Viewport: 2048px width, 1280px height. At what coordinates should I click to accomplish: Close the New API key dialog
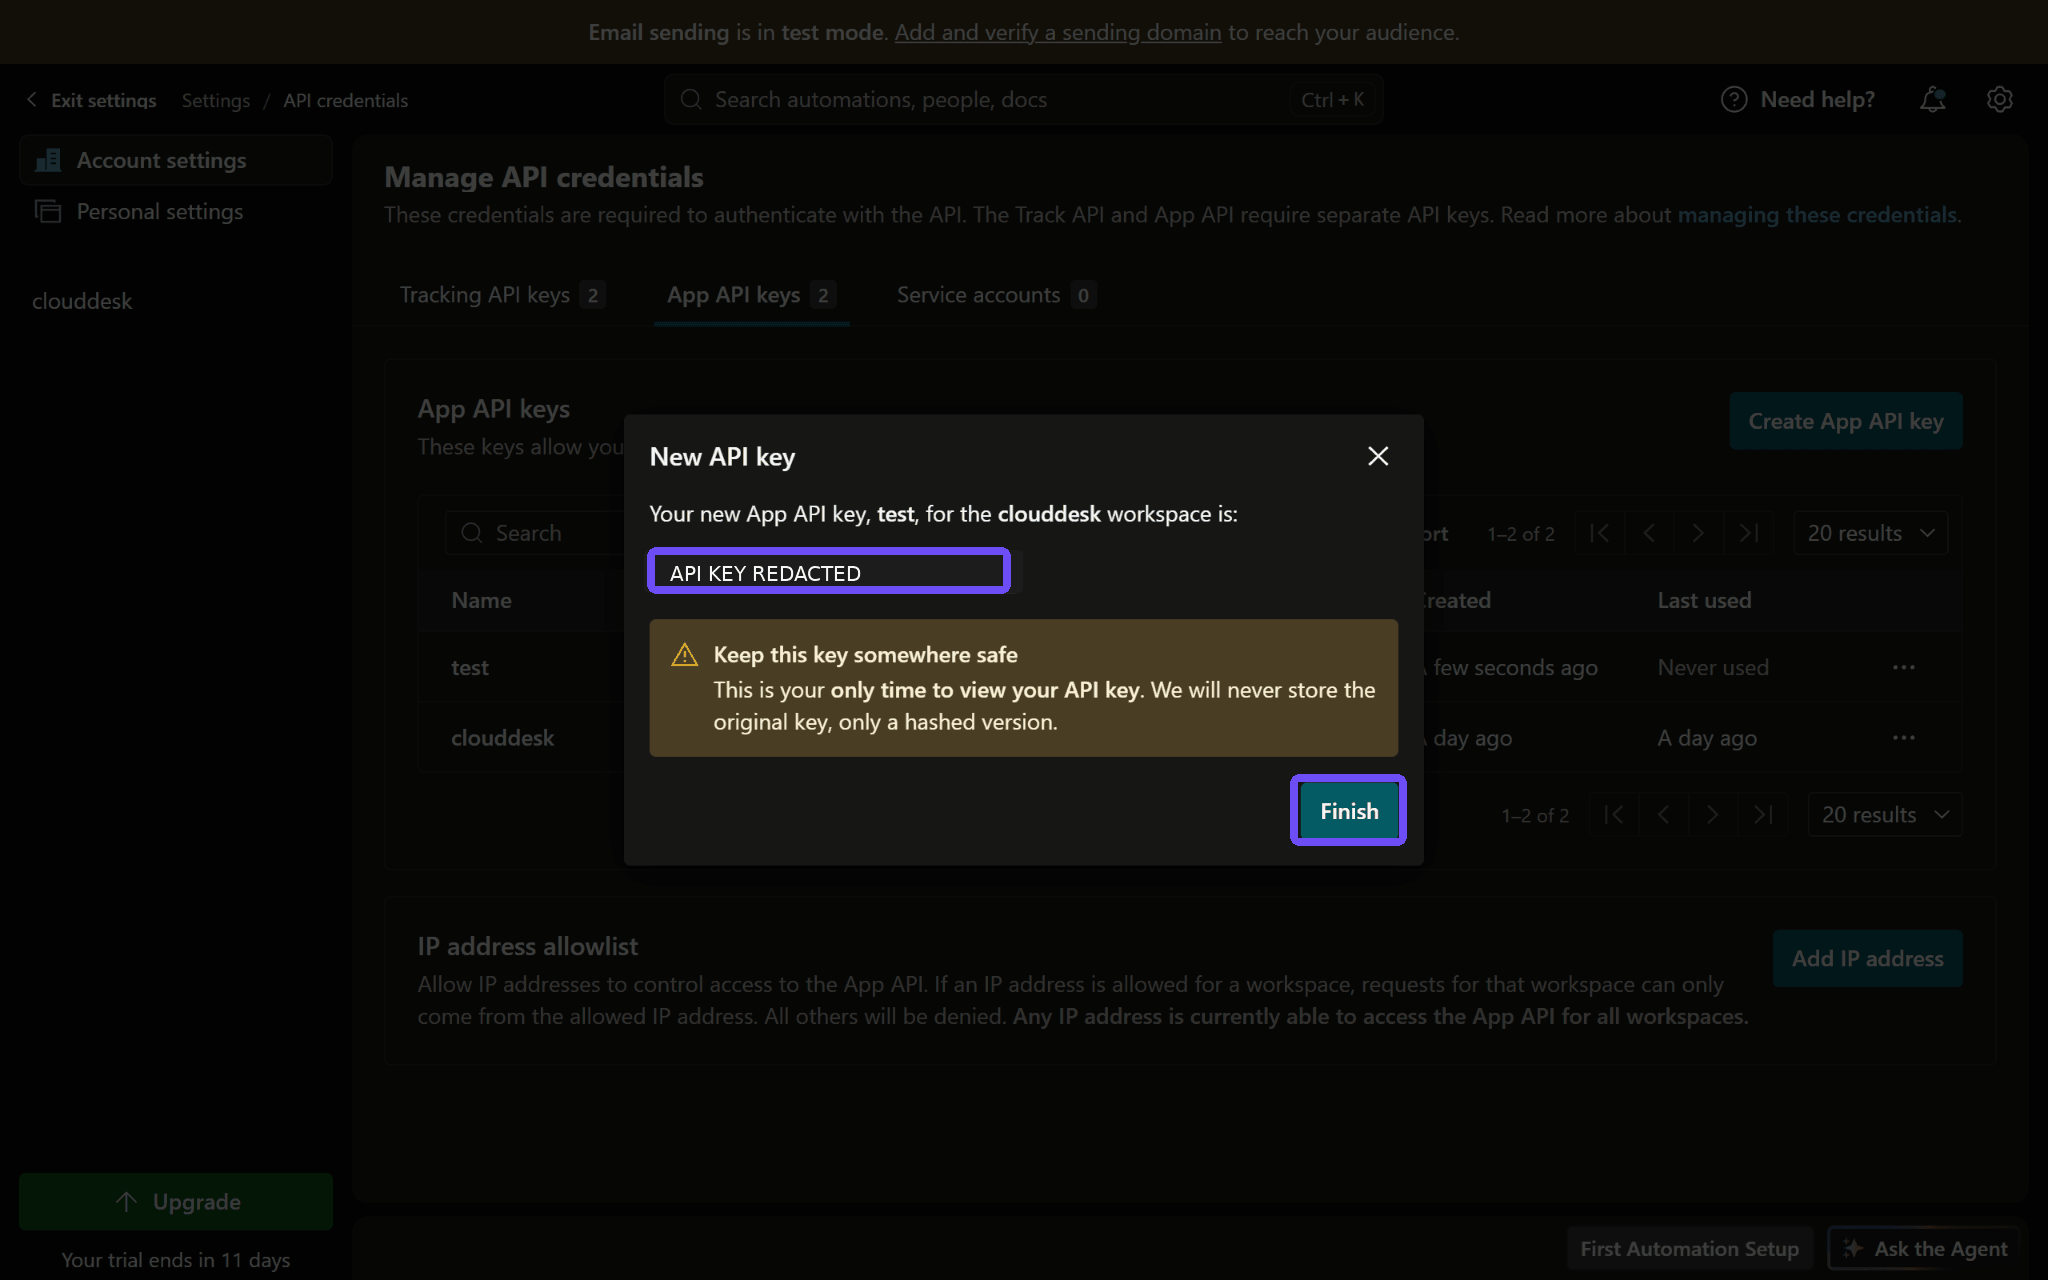(1378, 456)
